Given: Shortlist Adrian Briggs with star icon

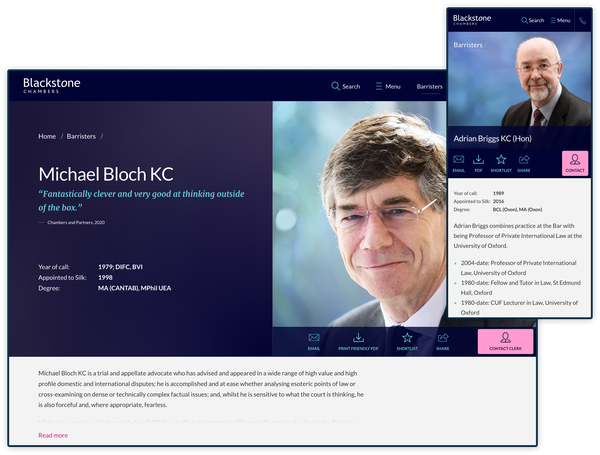Looking at the screenshot, I should pos(501,163).
